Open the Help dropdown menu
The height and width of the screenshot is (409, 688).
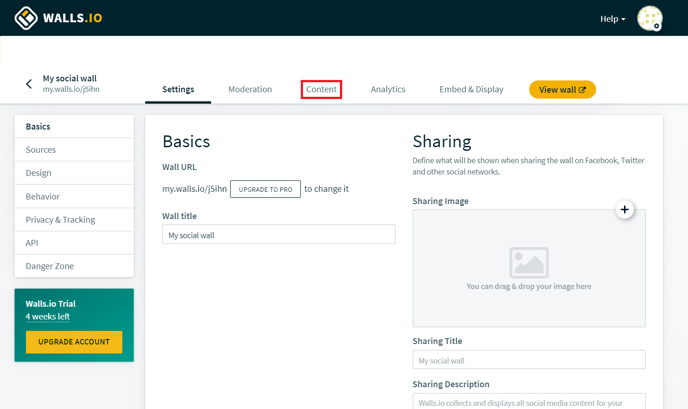coord(613,19)
